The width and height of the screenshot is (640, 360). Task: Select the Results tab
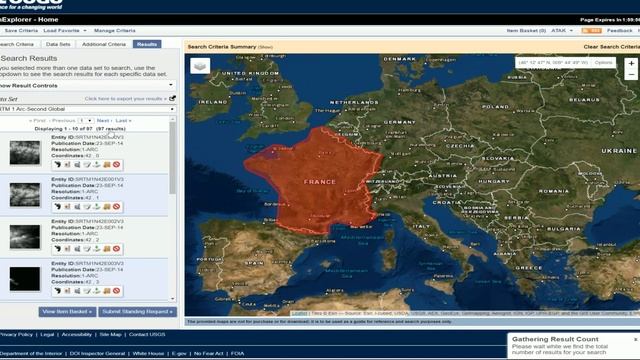click(x=147, y=44)
